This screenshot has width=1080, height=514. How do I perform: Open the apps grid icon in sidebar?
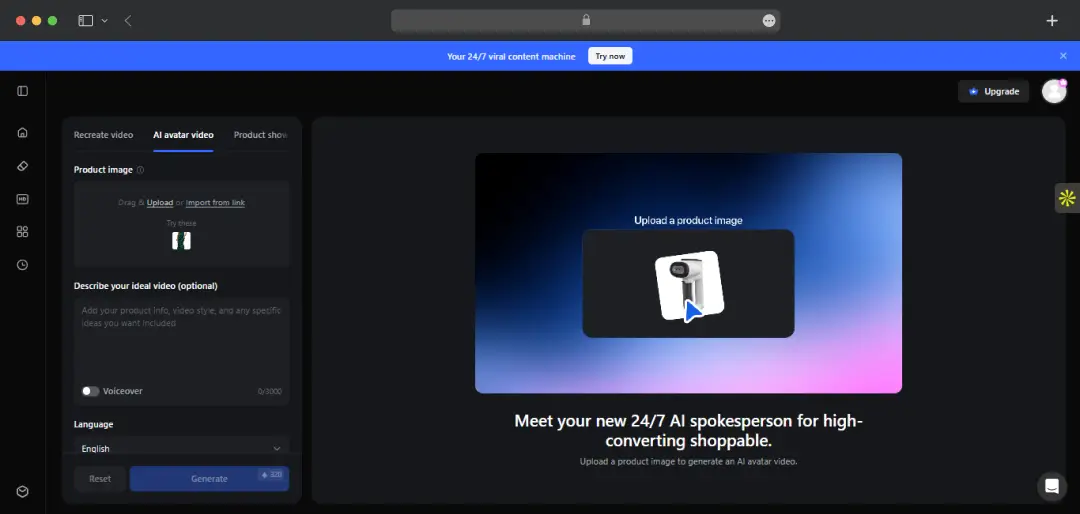click(x=23, y=232)
